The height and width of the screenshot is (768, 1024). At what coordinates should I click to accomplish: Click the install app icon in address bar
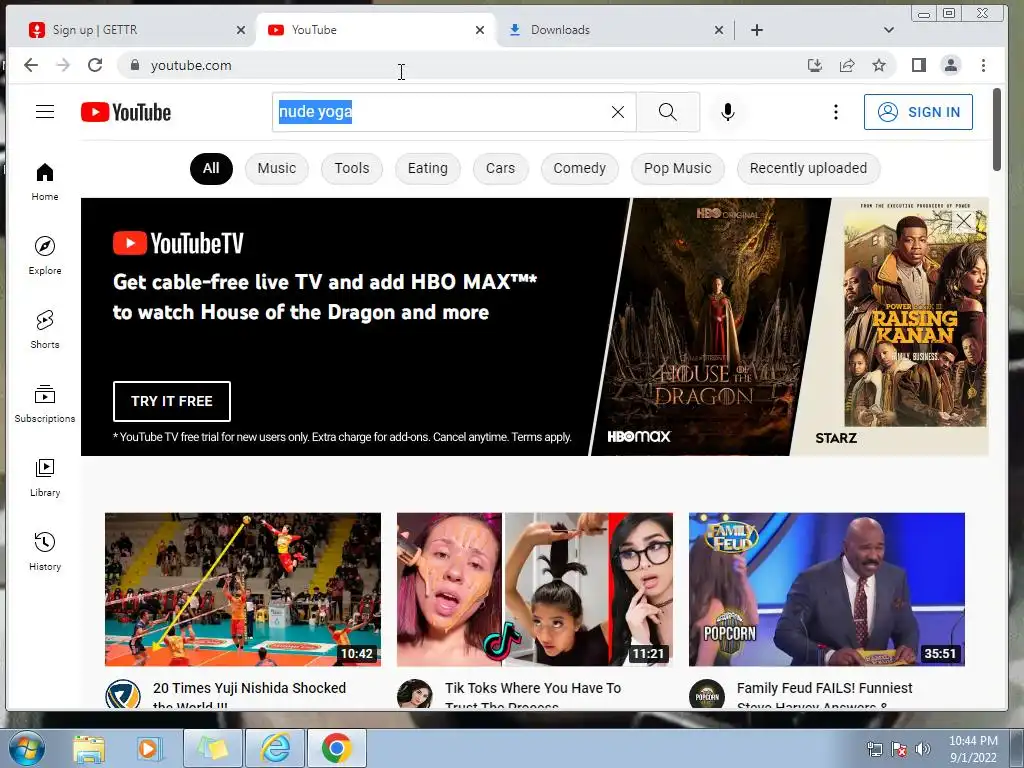(814, 65)
